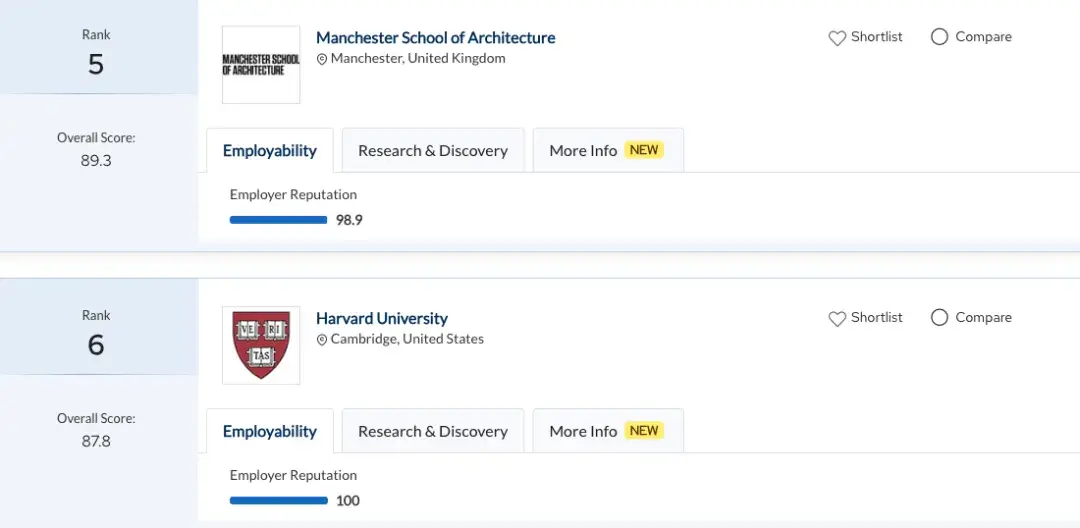
Task: Open Manchester School of Architecture link
Action: point(435,38)
